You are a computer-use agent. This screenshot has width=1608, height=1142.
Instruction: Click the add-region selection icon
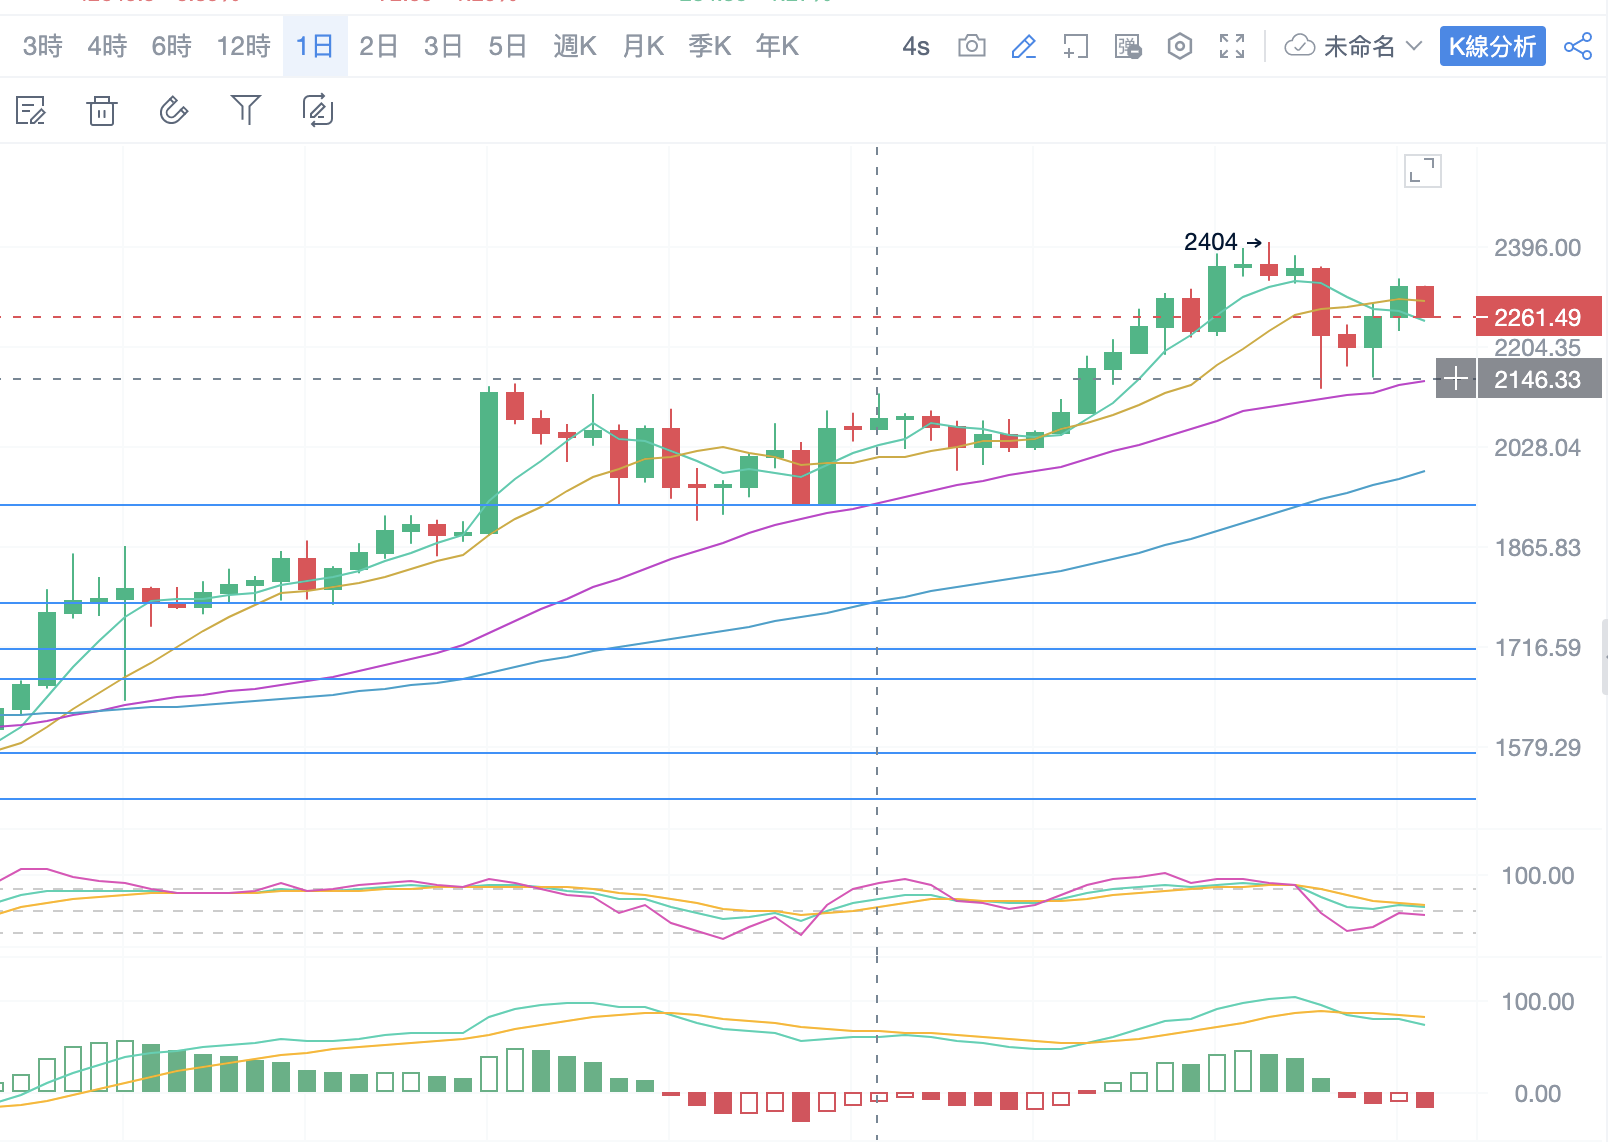pyautogui.click(x=1075, y=46)
